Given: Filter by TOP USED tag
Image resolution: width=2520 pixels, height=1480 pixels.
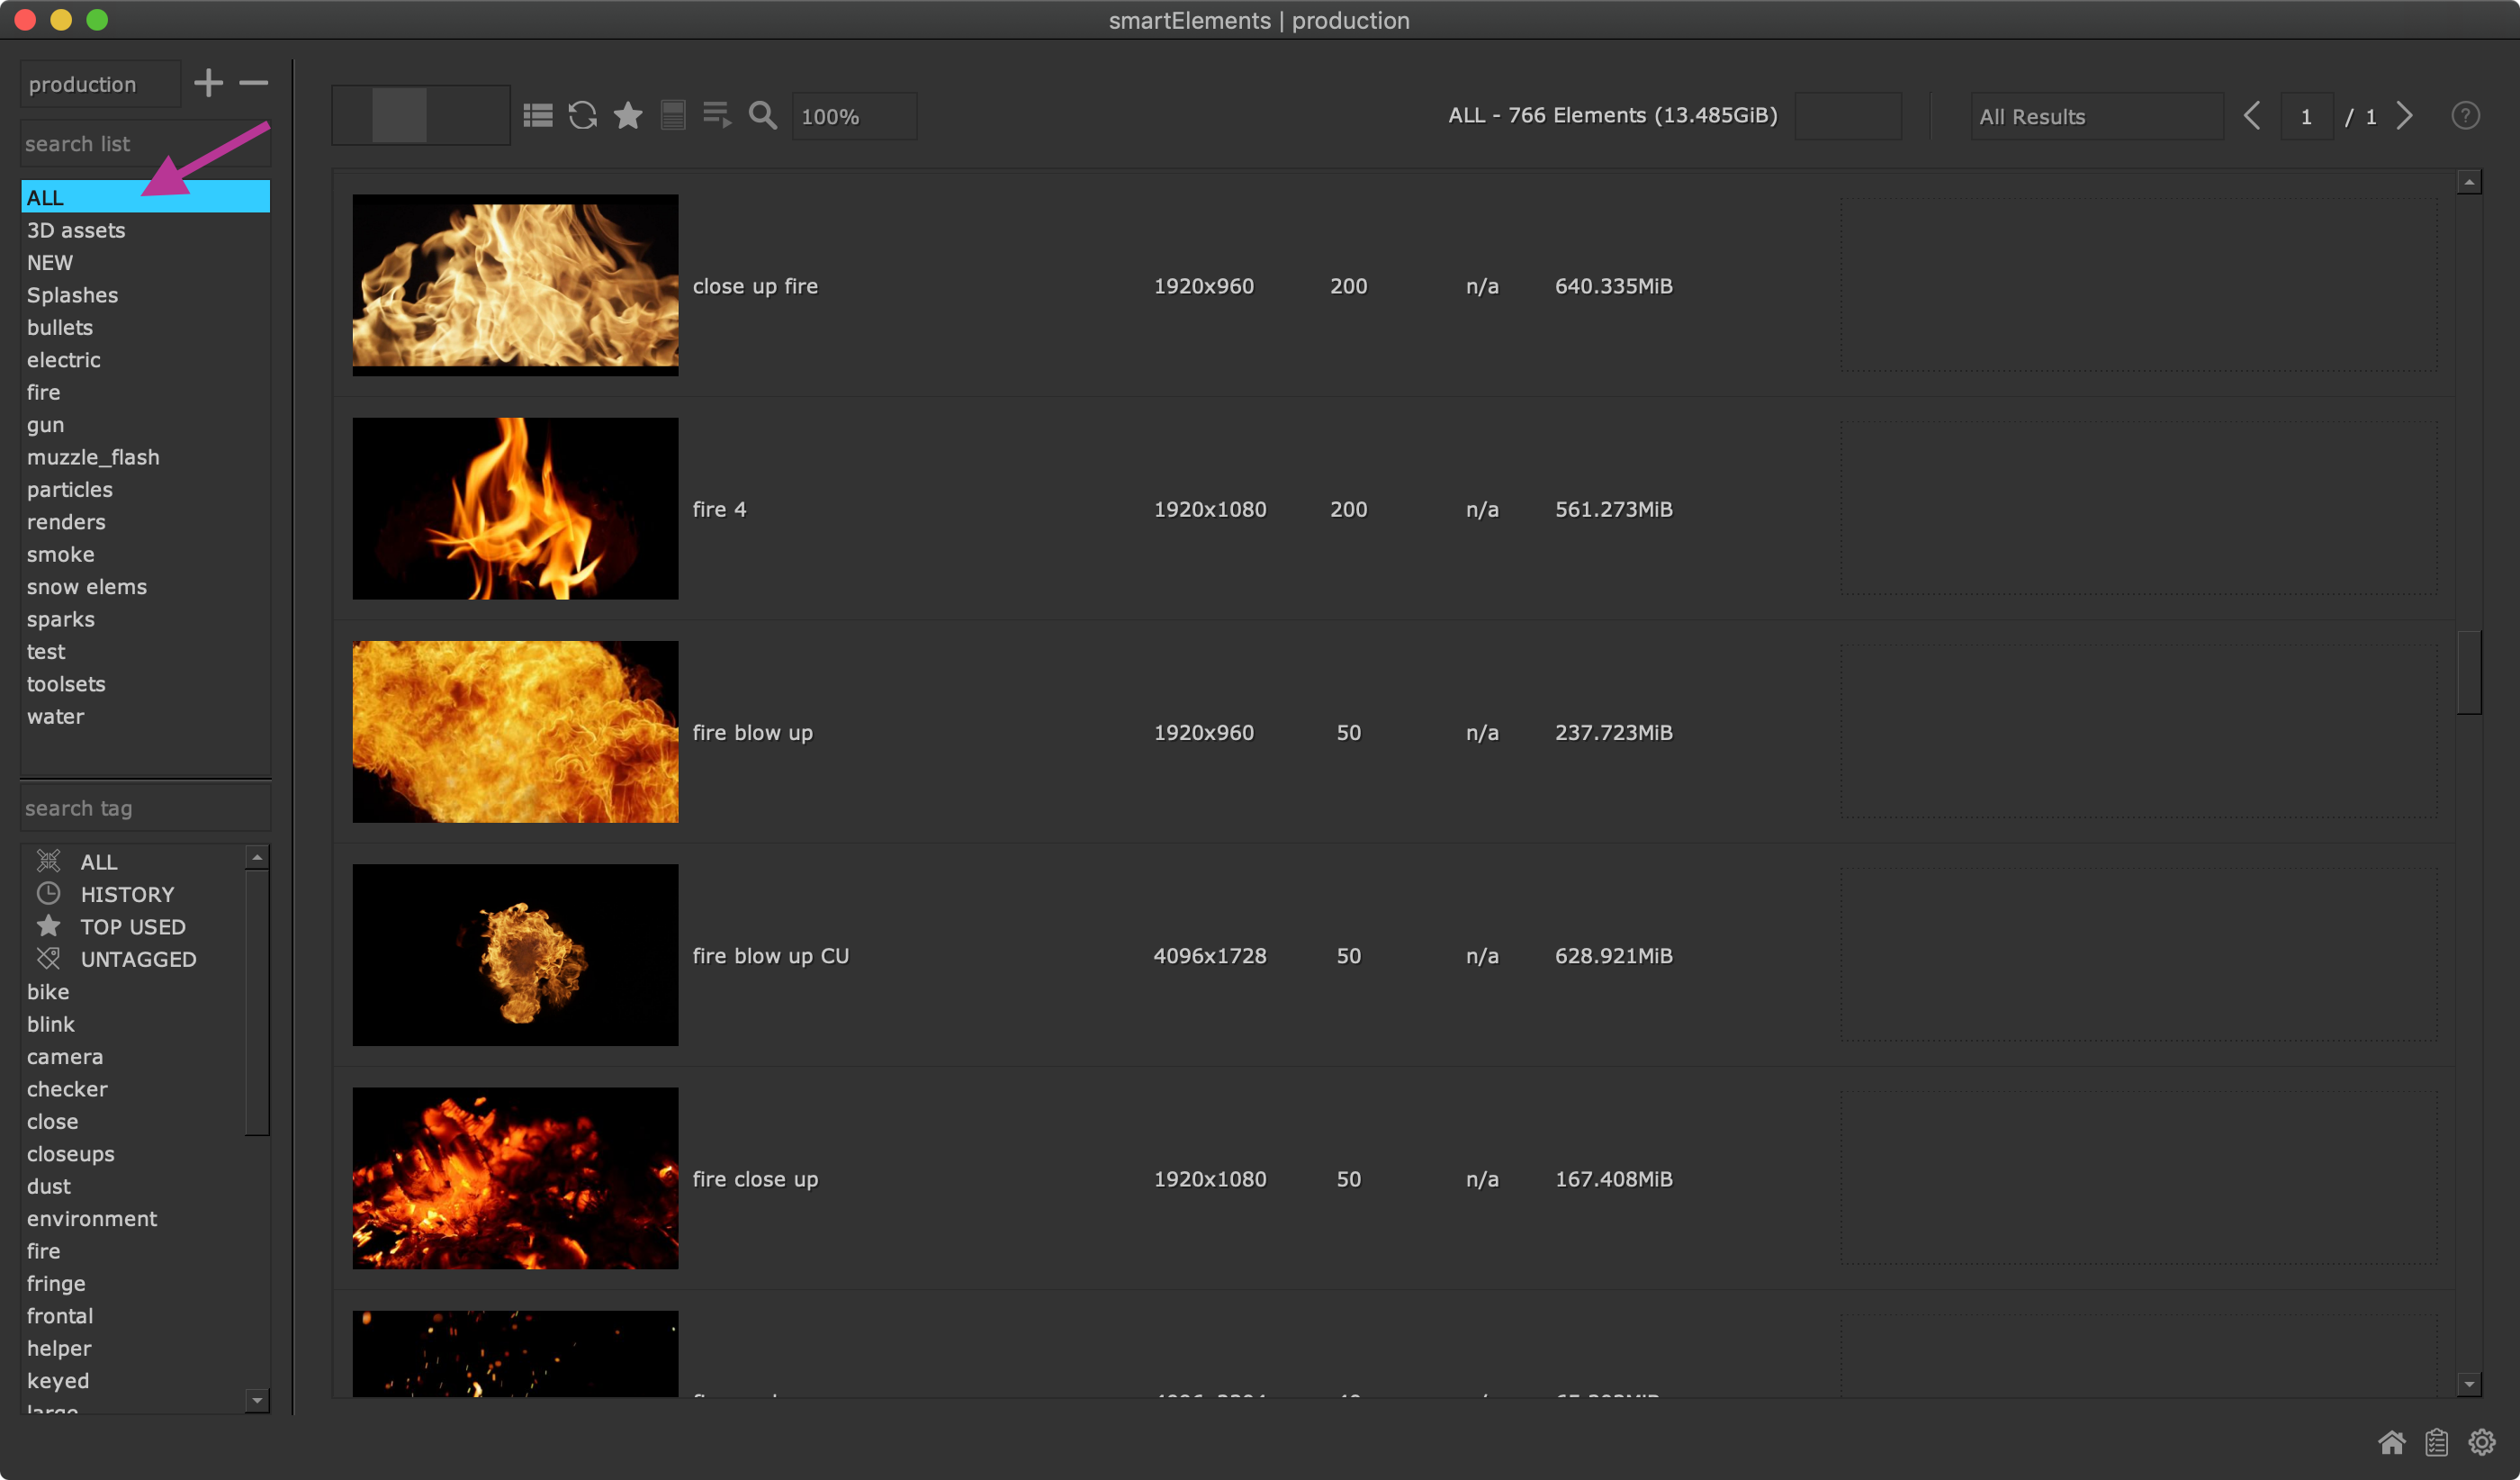Looking at the screenshot, I should click(133, 927).
